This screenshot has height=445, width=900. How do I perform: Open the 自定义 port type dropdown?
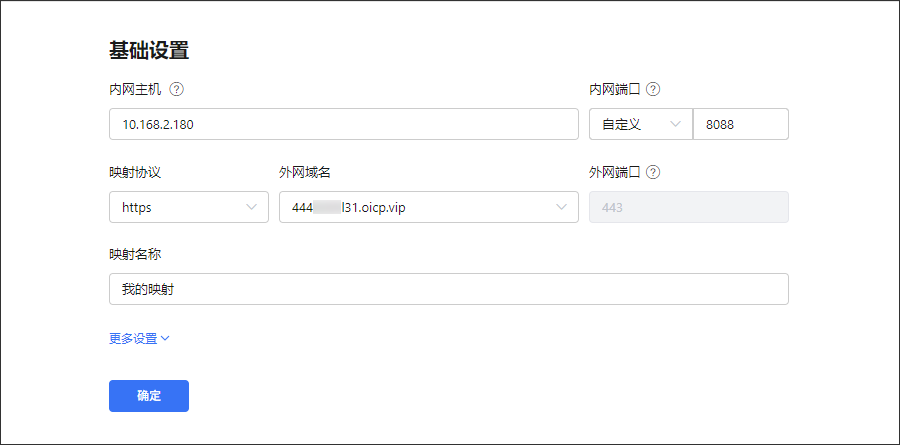pyautogui.click(x=640, y=124)
